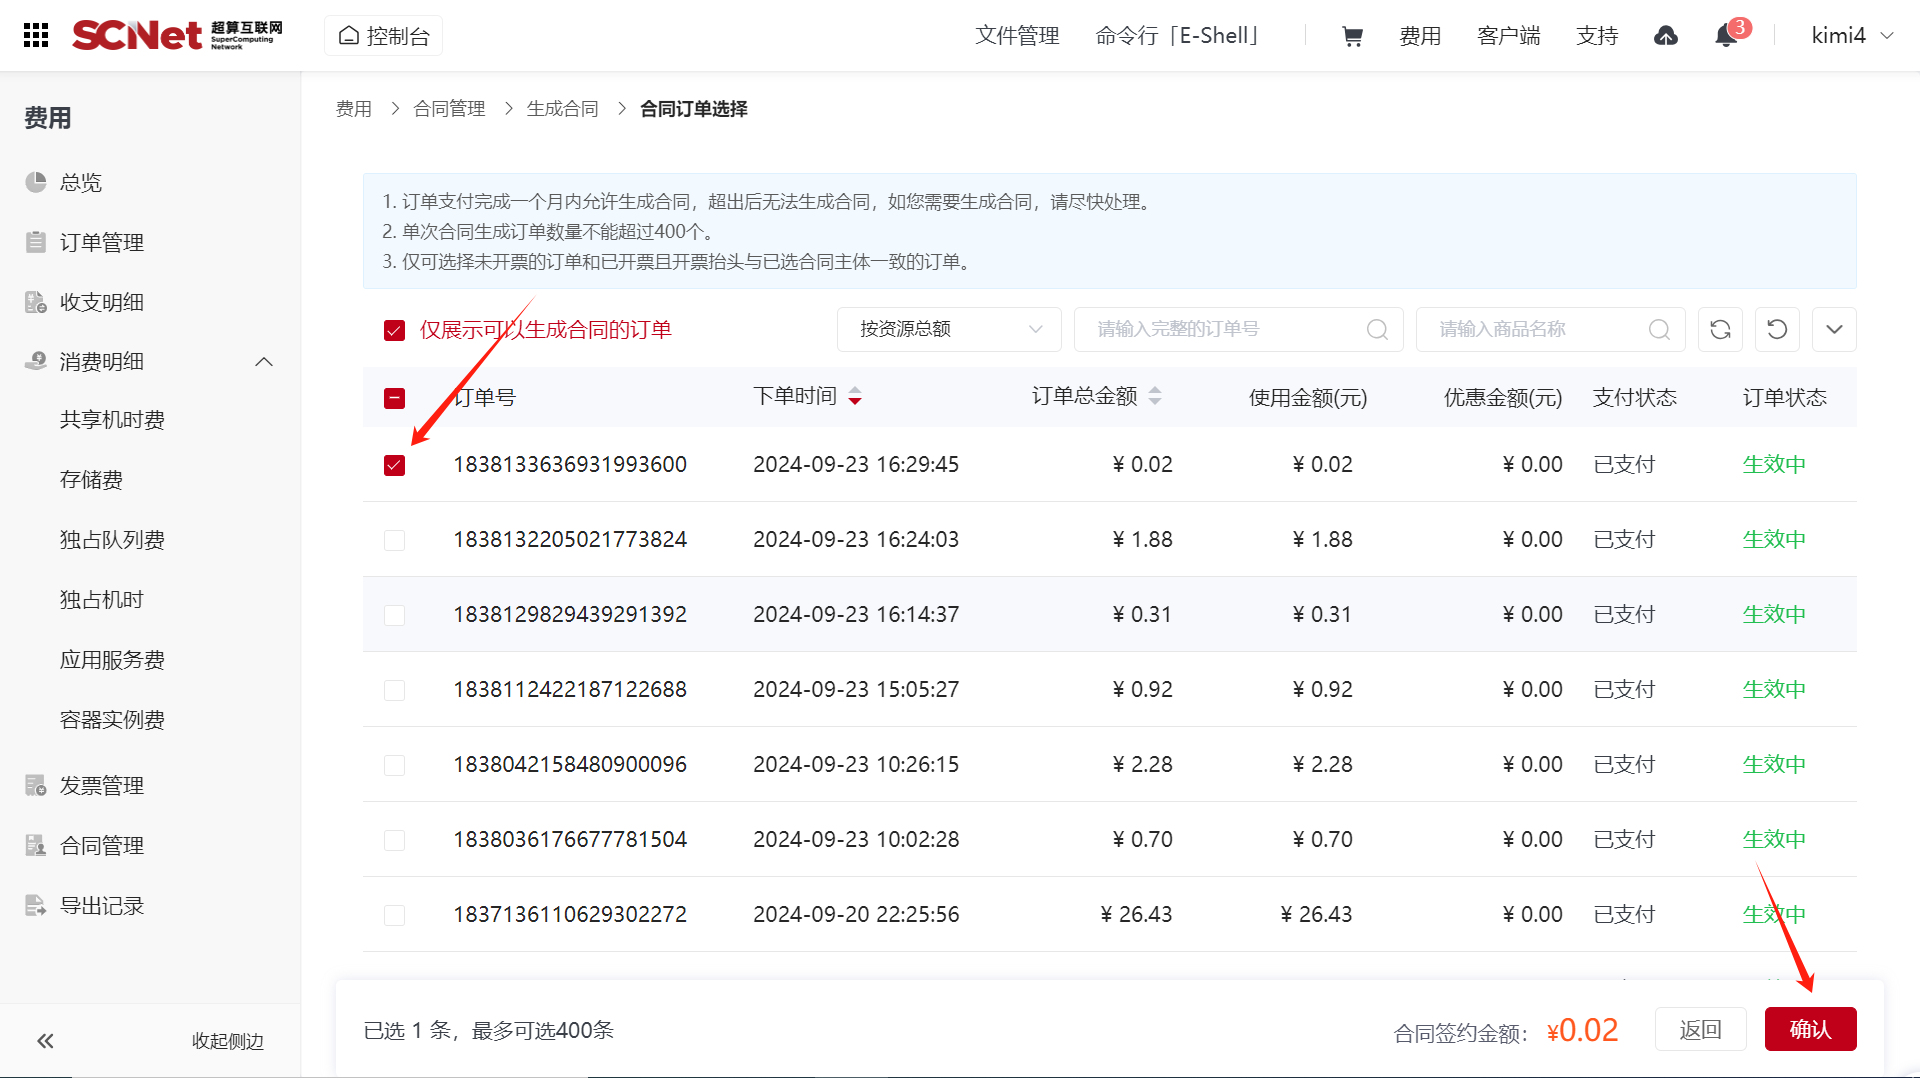
Task: Uncheck only show contract-eligible orders checkbox
Action: (x=394, y=330)
